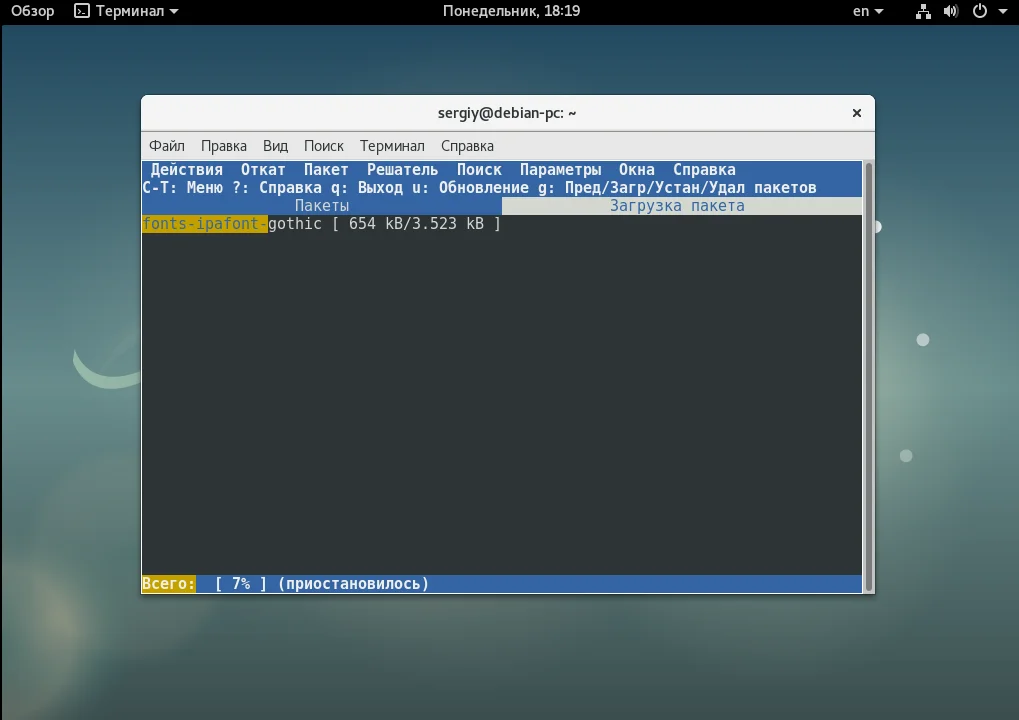Open the network status icon in top bar

pyautogui.click(x=923, y=11)
